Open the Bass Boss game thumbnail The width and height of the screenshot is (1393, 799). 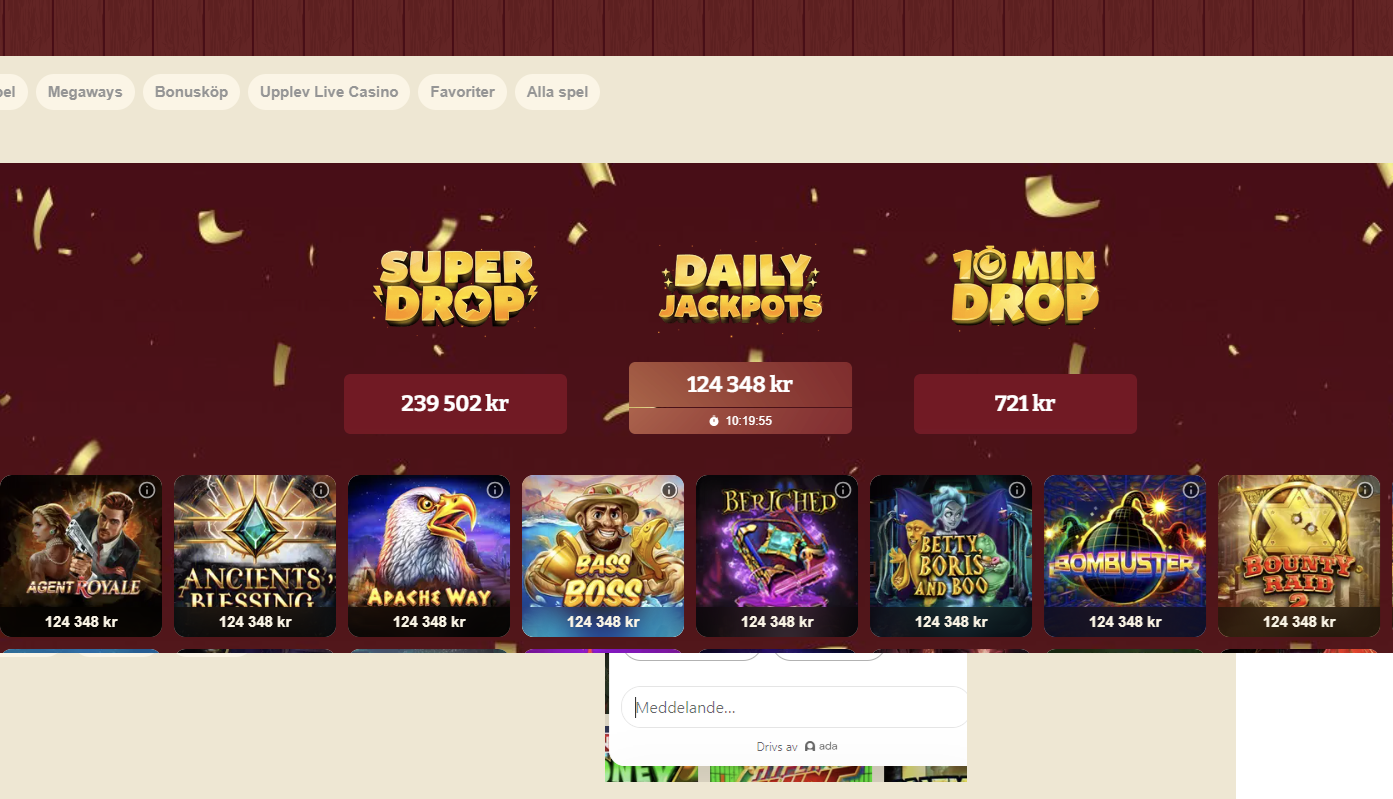[603, 556]
